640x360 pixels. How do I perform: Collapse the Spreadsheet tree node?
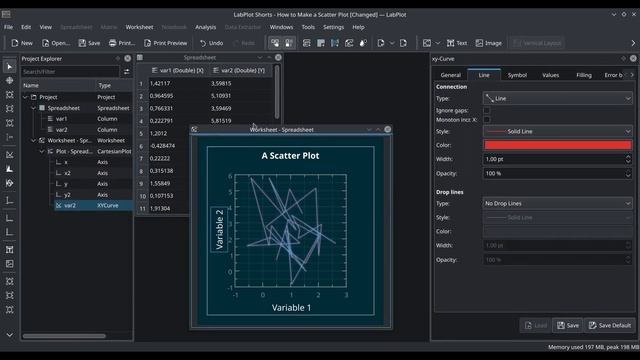point(33,108)
